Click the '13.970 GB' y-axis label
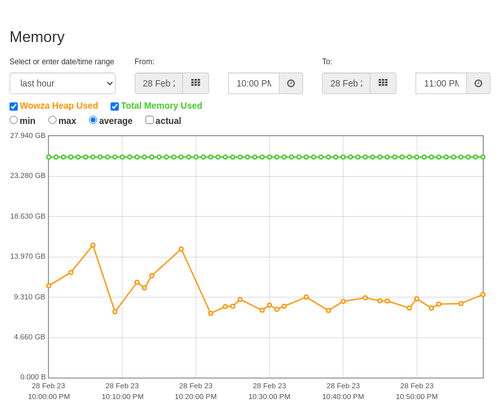This screenshot has width=500, height=403. pos(28,256)
